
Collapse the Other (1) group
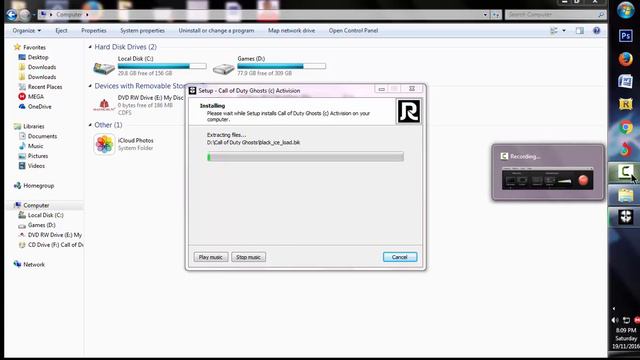[x=90, y=125]
